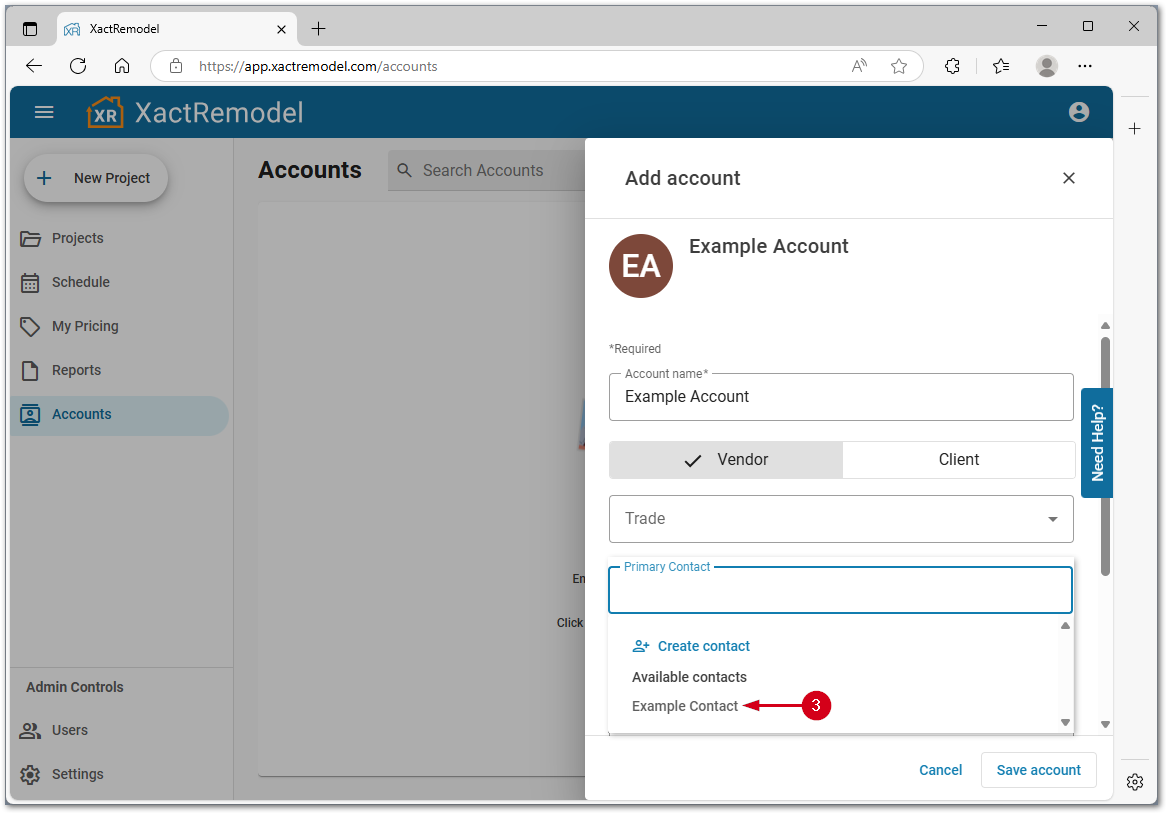Click the Accounts contact-card icon

(x=31, y=414)
